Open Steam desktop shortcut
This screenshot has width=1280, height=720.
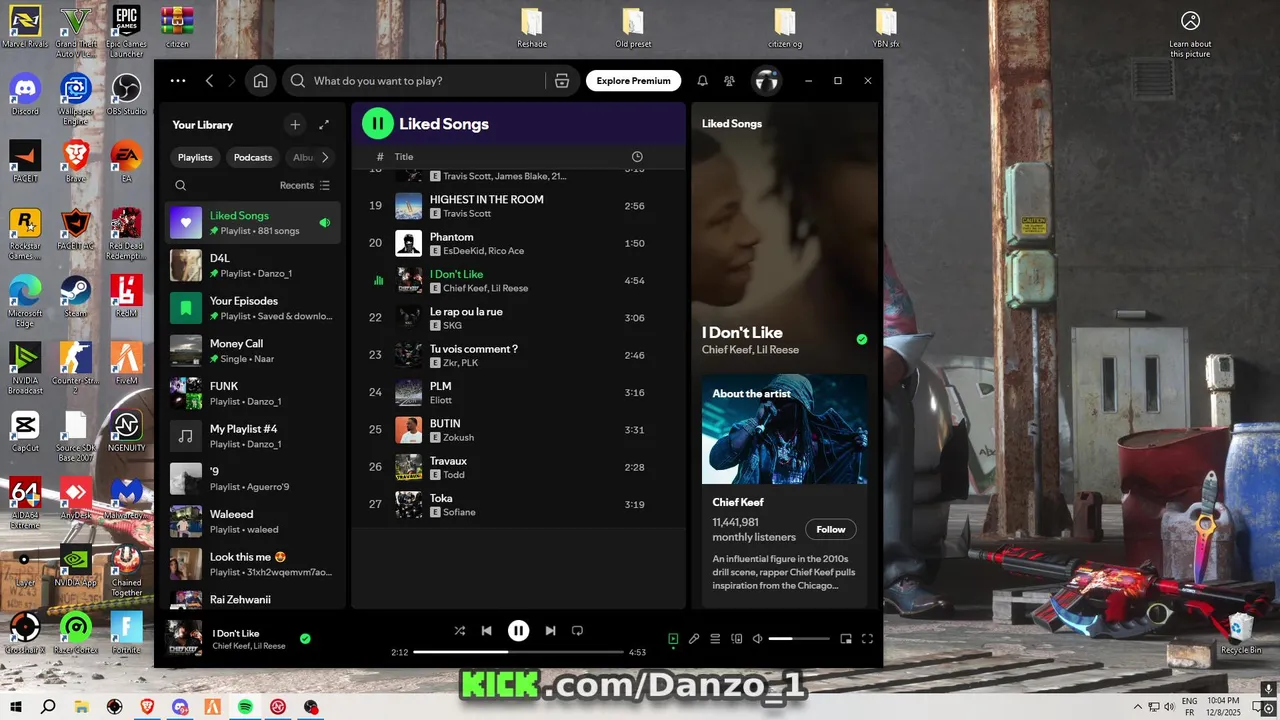pos(75,296)
